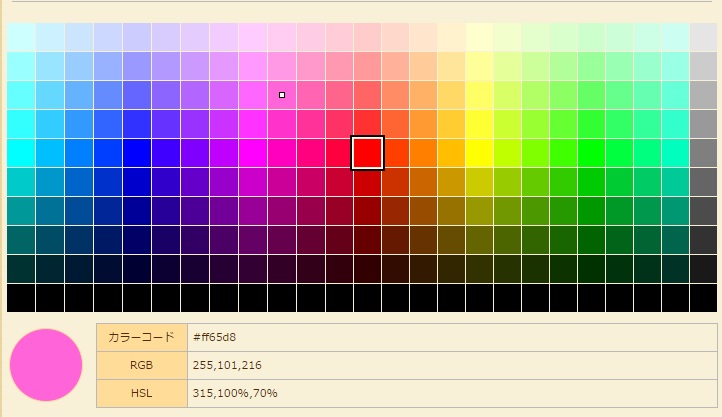The height and width of the screenshot is (417, 722).
Task: Pick the lighter red swatch directly above selected red
Action: click(367, 124)
